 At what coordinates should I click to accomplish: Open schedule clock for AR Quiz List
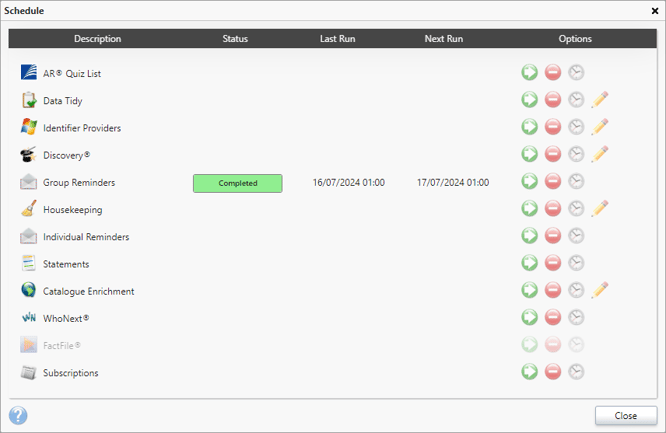click(576, 73)
